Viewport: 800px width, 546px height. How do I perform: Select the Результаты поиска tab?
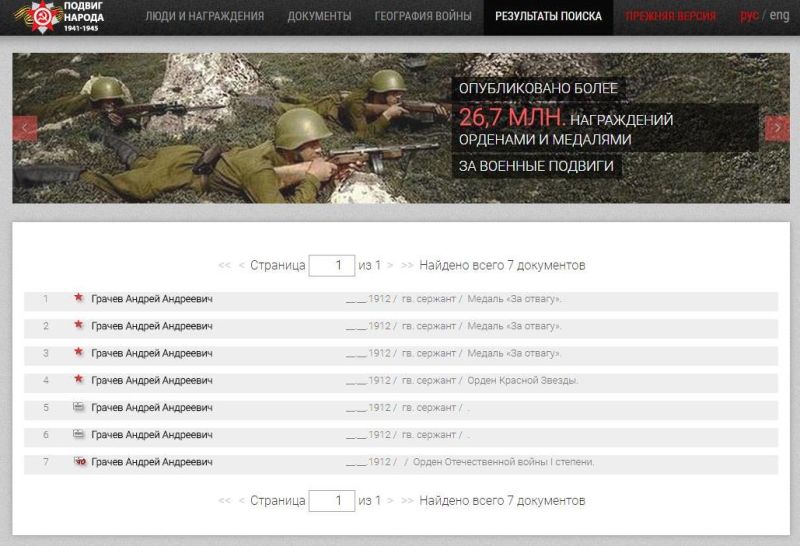pos(548,17)
